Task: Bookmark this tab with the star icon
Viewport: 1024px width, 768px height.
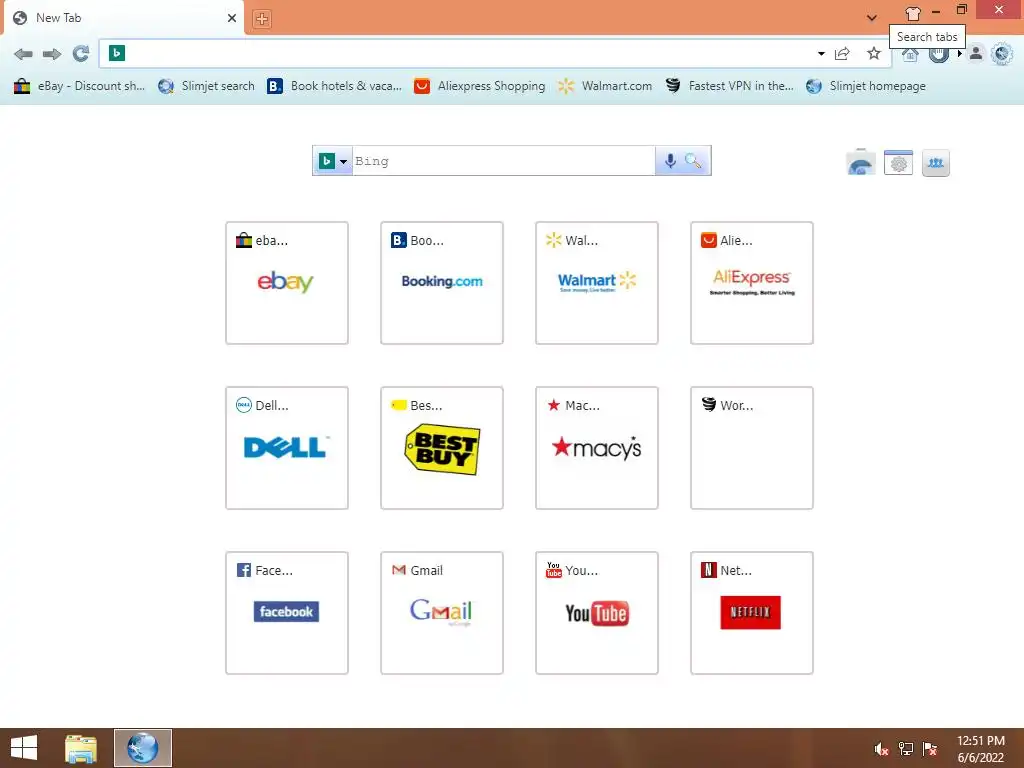Action: pyautogui.click(x=874, y=54)
